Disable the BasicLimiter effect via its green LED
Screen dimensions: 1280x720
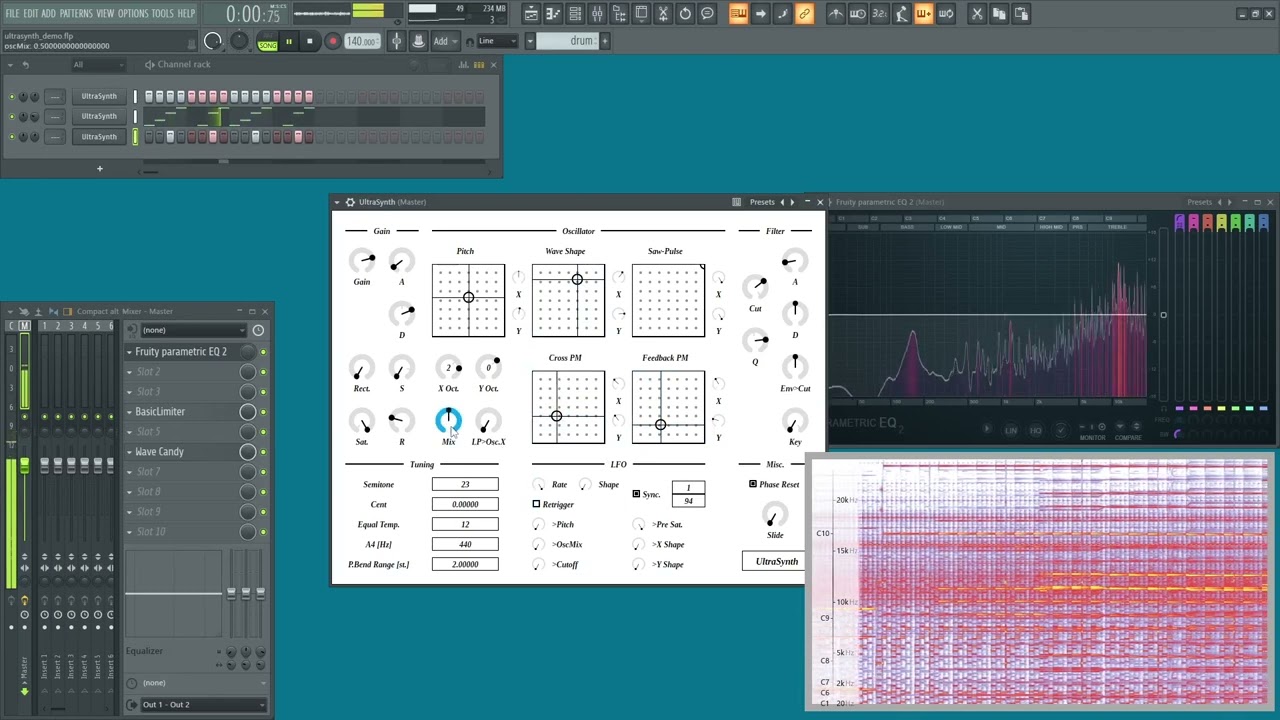(263, 412)
